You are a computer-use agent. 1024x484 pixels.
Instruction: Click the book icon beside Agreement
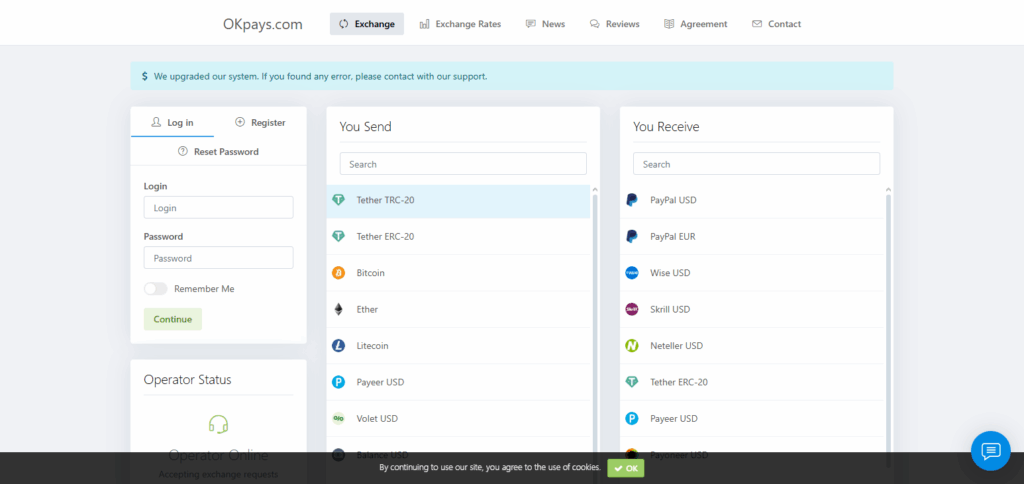tap(669, 24)
